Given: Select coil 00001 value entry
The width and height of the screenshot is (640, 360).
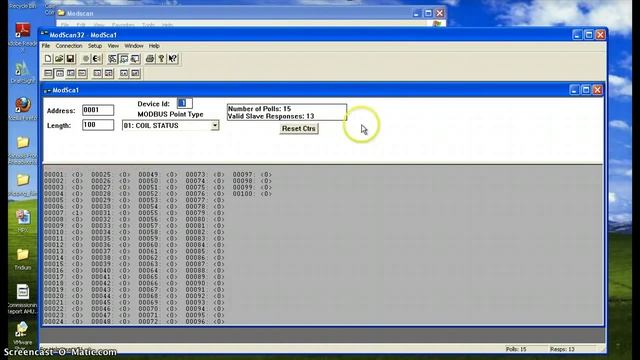Looking at the screenshot, I should pyautogui.click(x=77, y=174).
